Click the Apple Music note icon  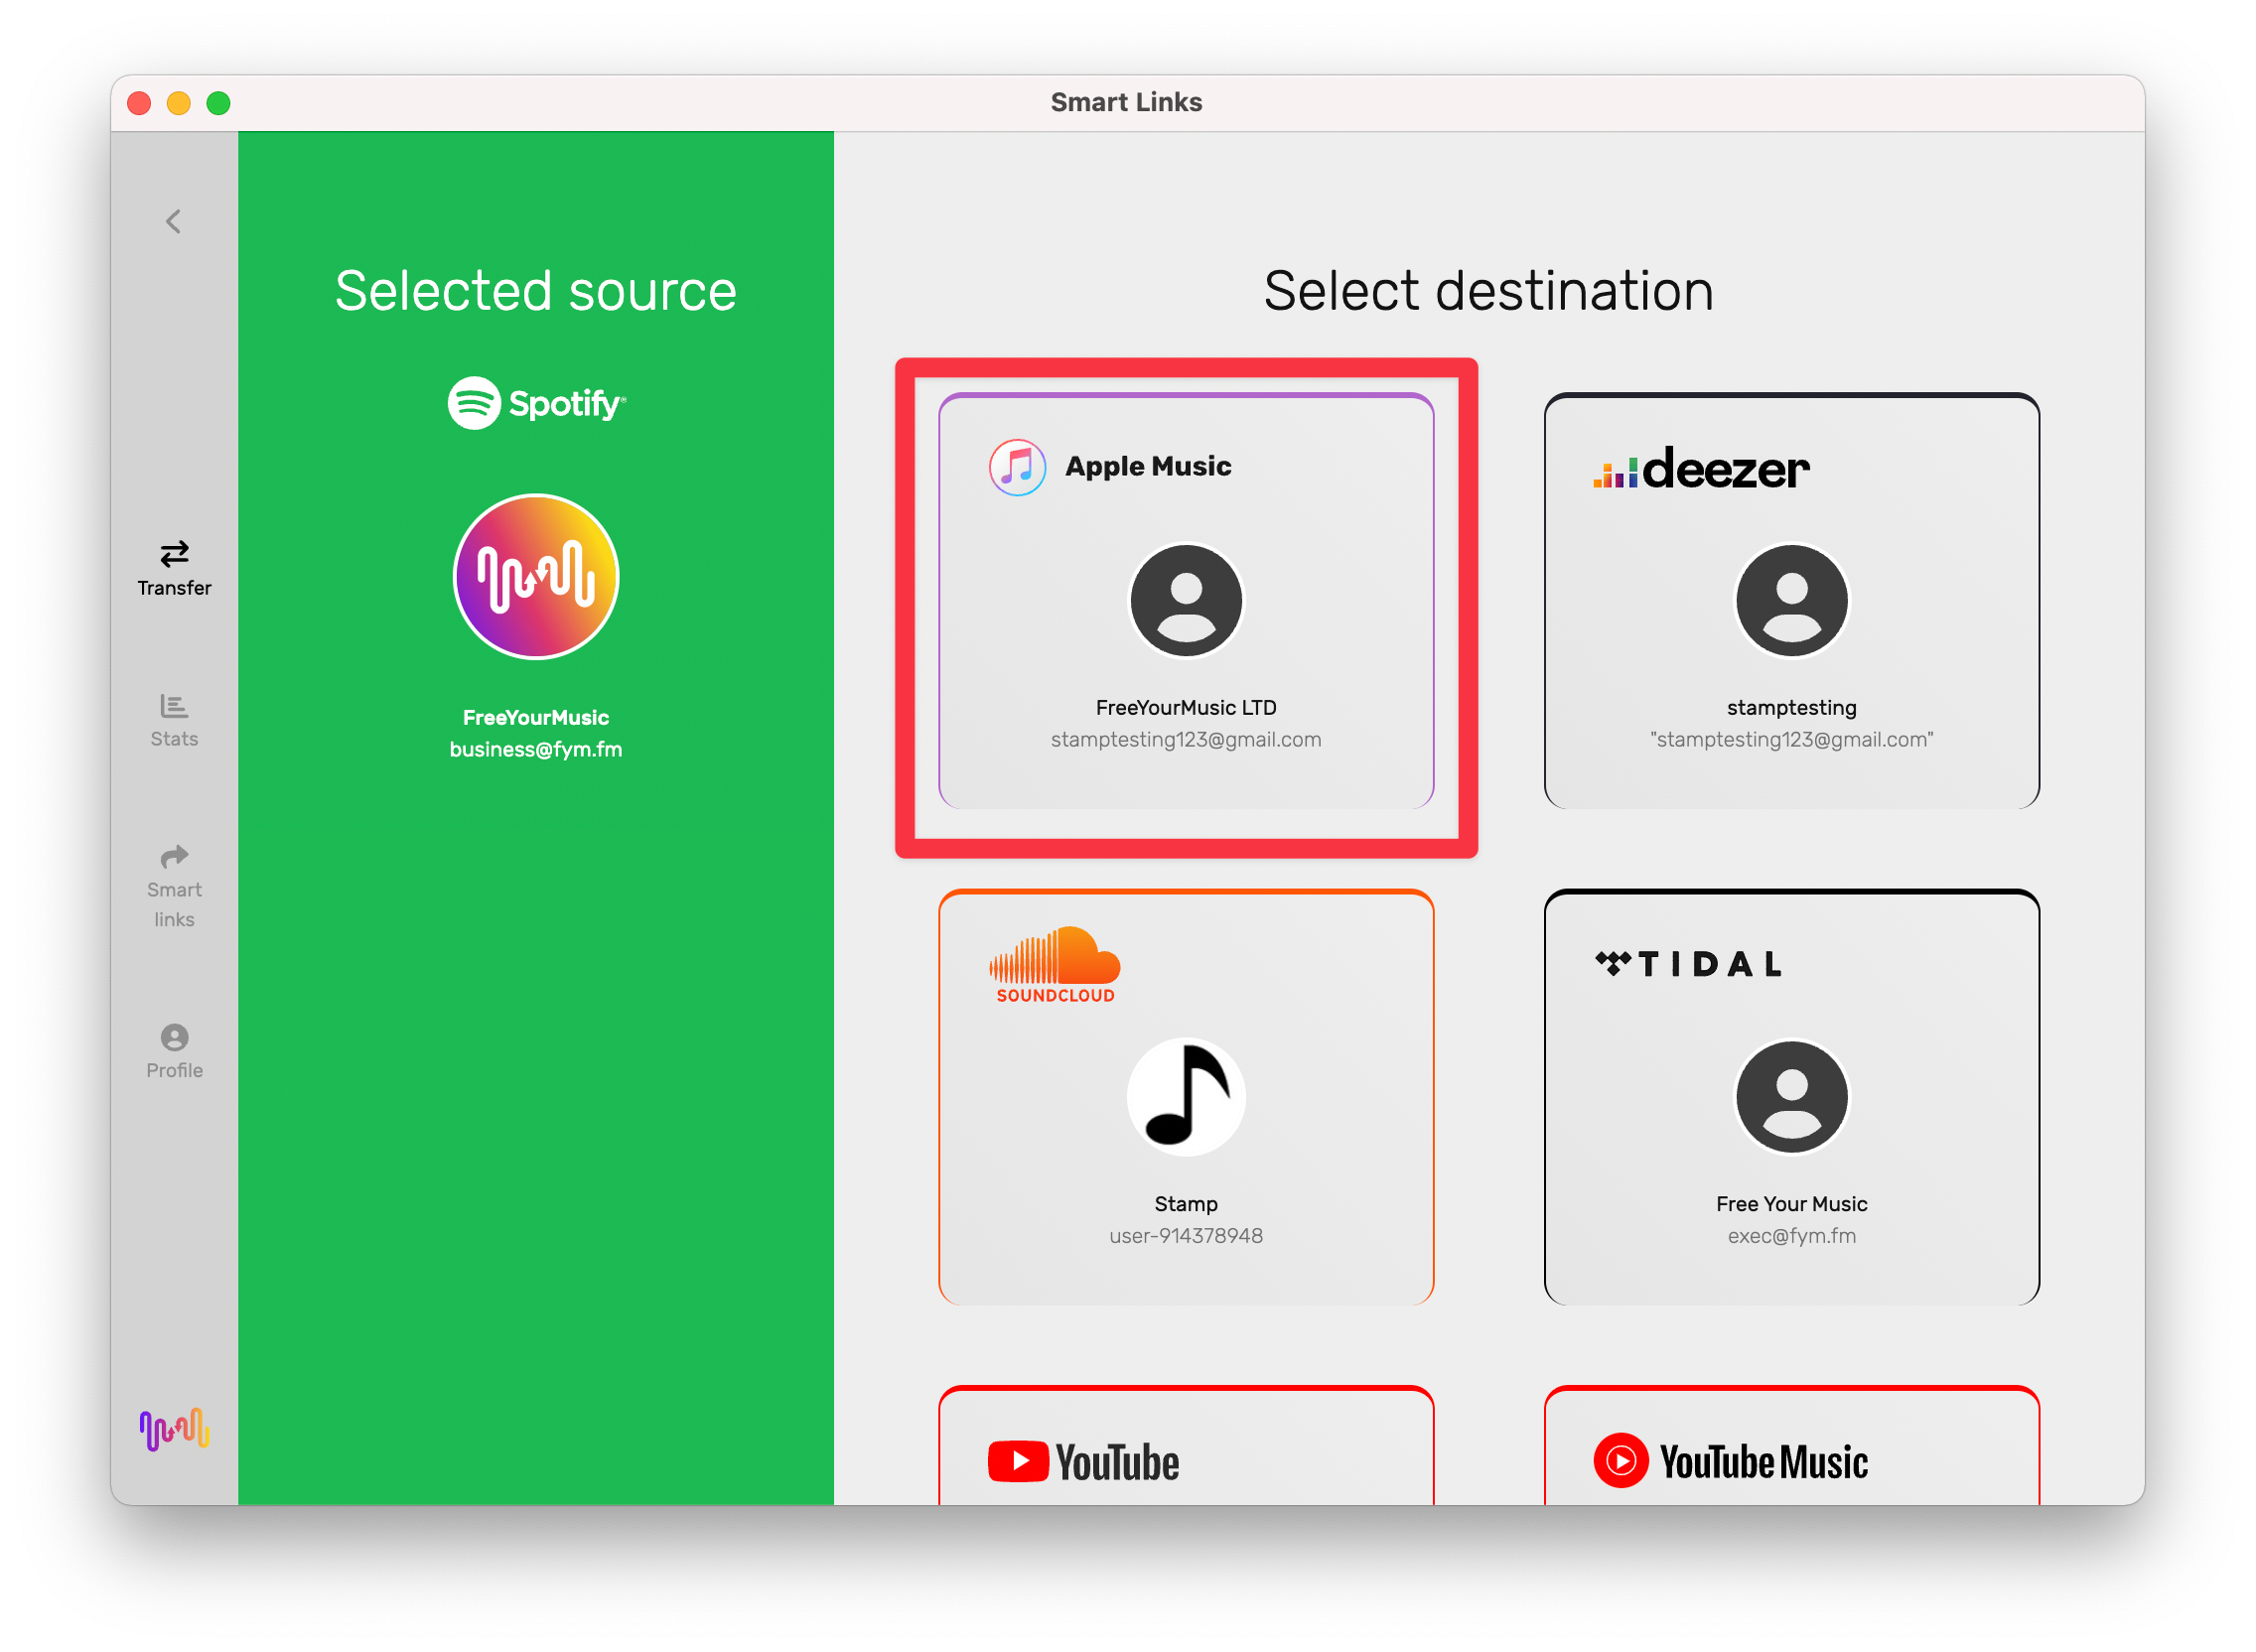point(1018,467)
